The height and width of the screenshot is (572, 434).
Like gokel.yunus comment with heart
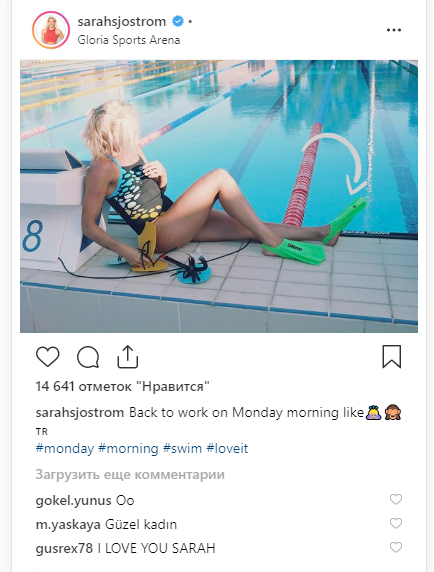point(396,499)
